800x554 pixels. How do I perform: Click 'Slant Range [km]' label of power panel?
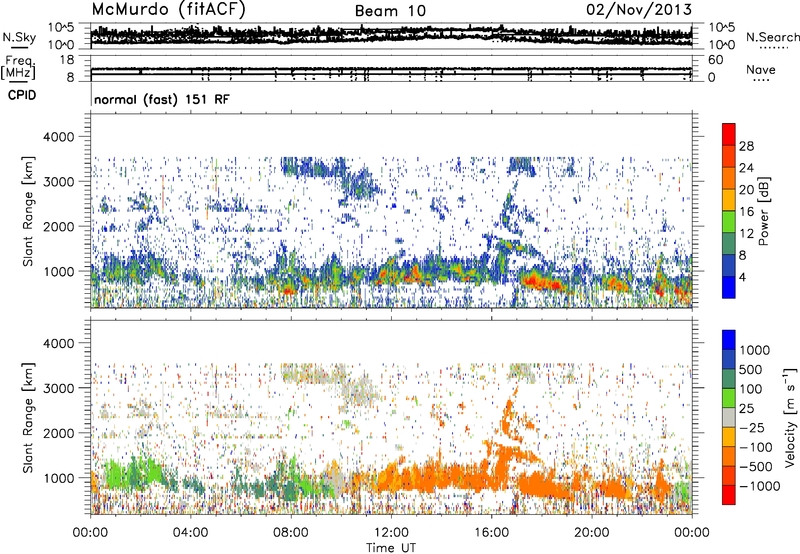[28, 211]
